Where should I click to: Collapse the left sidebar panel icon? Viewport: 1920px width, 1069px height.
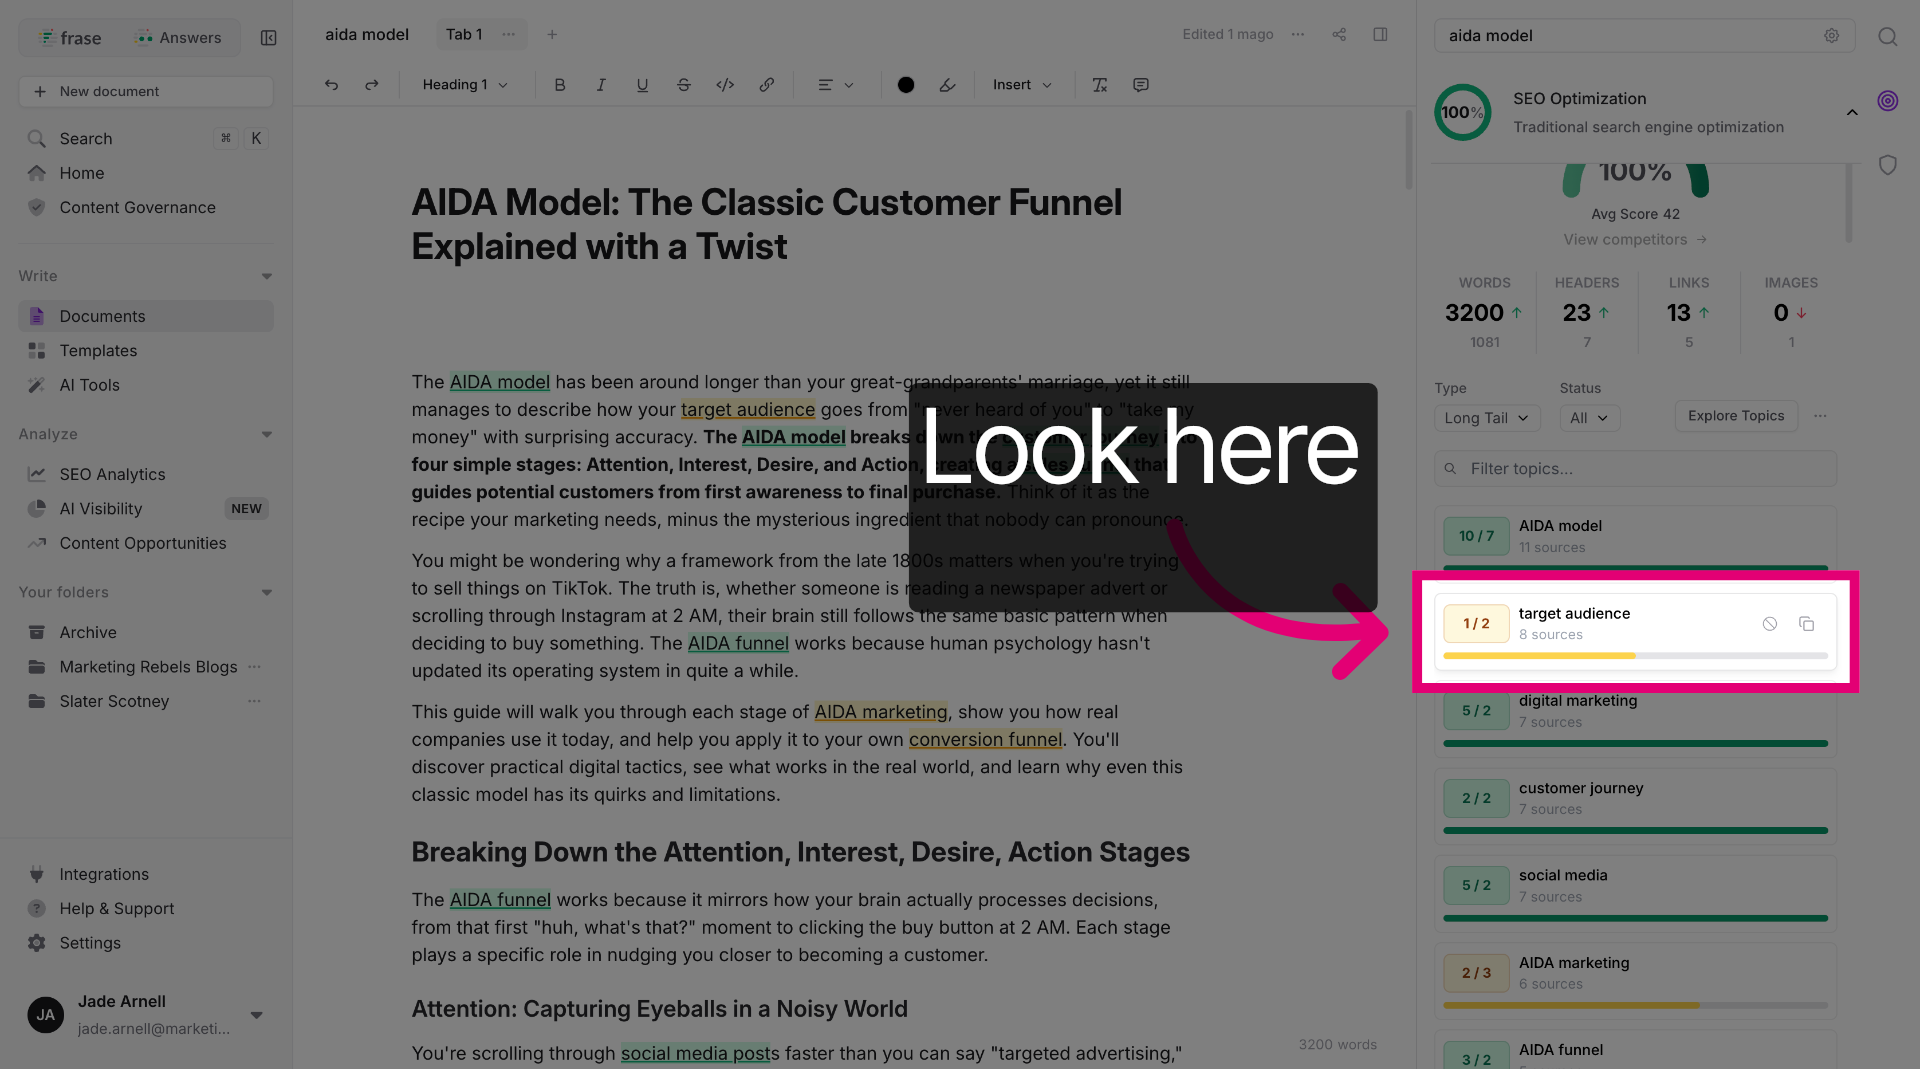(x=269, y=38)
